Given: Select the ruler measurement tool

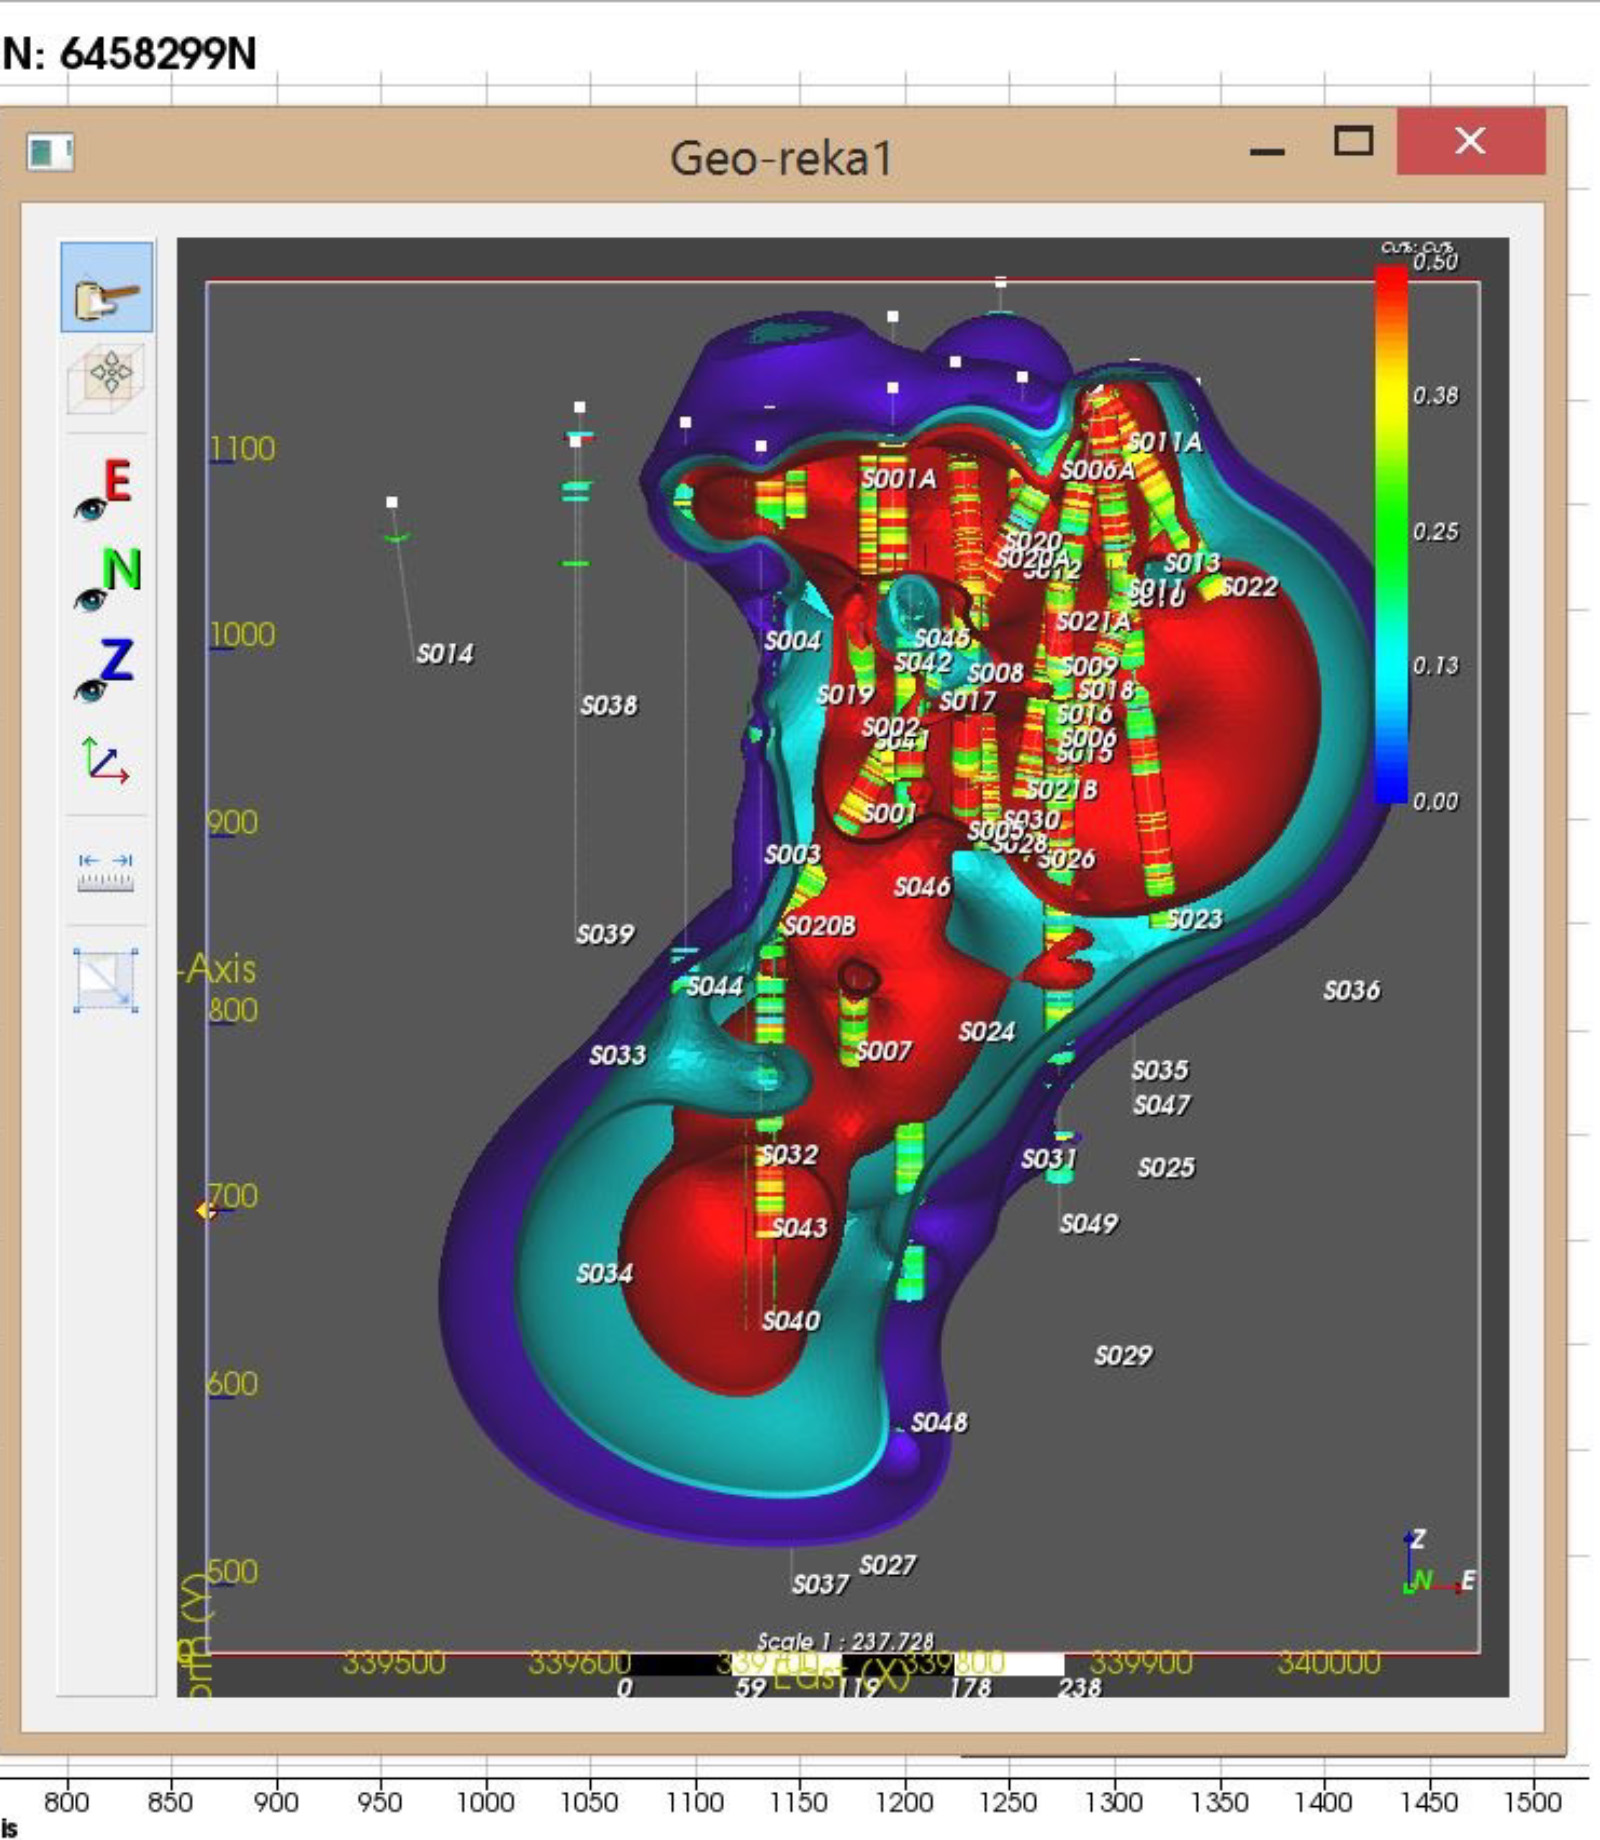Looking at the screenshot, I should 106,871.
